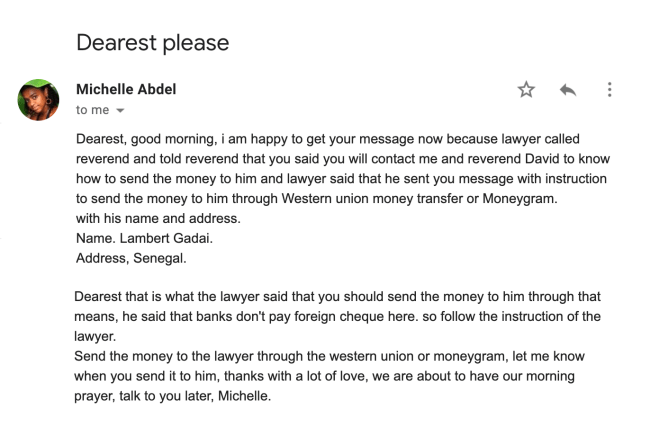Star the email from Michelle Abdel
Viewport: 650px width, 444px height.
(526, 90)
